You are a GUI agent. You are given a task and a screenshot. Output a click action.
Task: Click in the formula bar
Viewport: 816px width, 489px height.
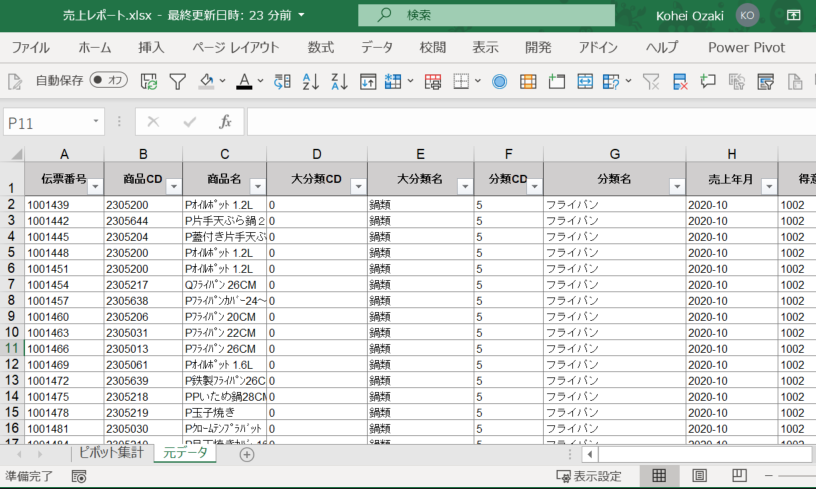click(x=531, y=122)
